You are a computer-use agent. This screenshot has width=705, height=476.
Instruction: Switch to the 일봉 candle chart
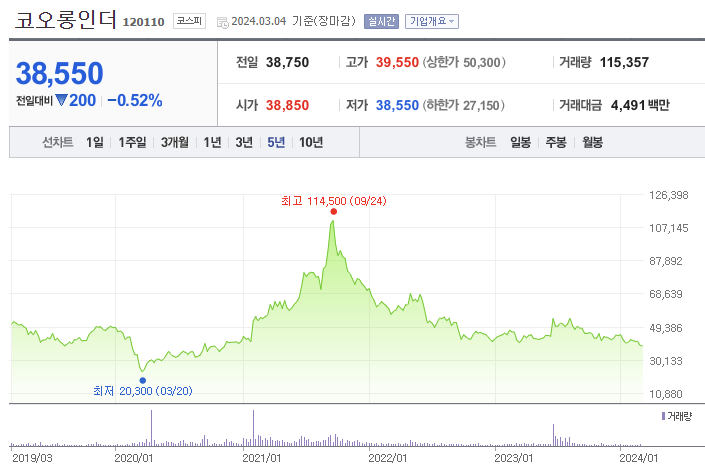(520, 142)
